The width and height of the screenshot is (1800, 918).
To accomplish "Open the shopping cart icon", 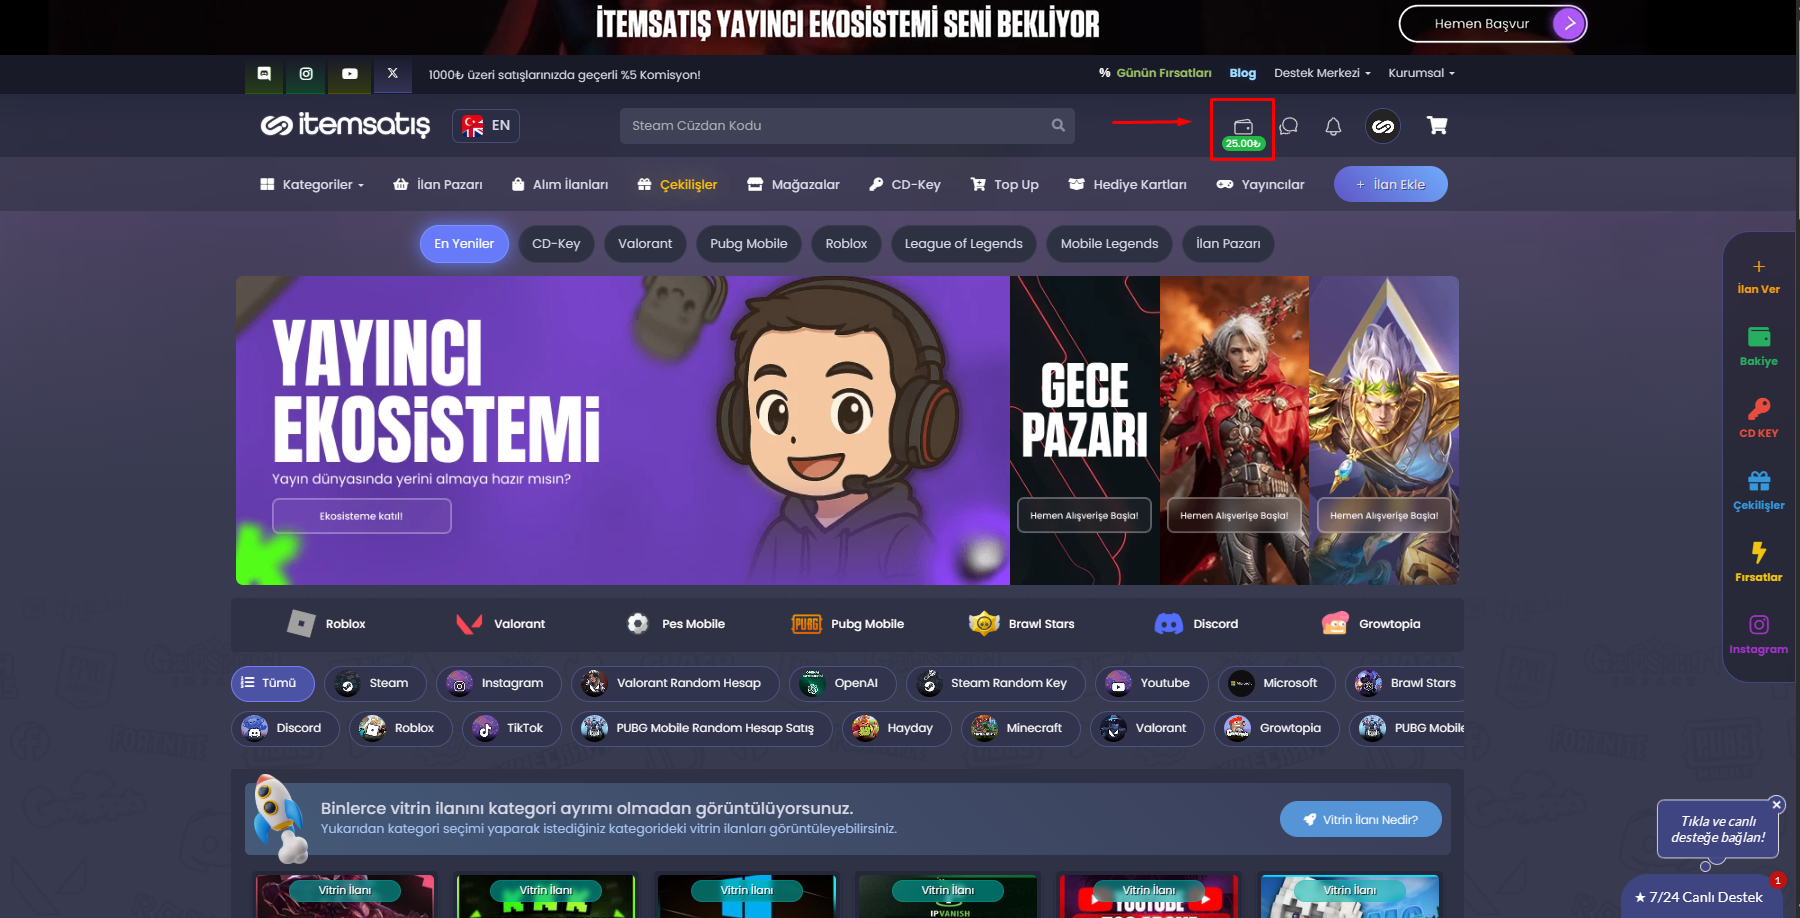I will tap(1437, 125).
